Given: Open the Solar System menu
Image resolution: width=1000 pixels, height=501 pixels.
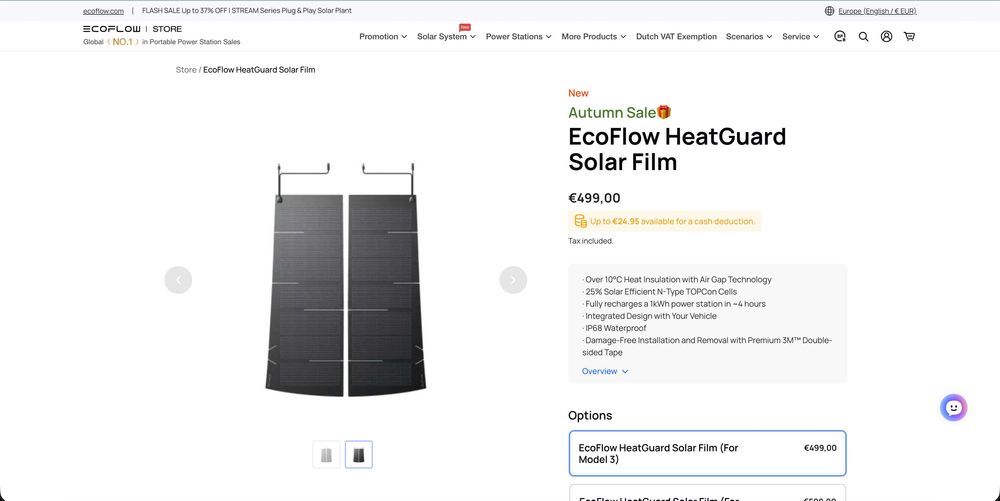Looking at the screenshot, I should click(446, 37).
